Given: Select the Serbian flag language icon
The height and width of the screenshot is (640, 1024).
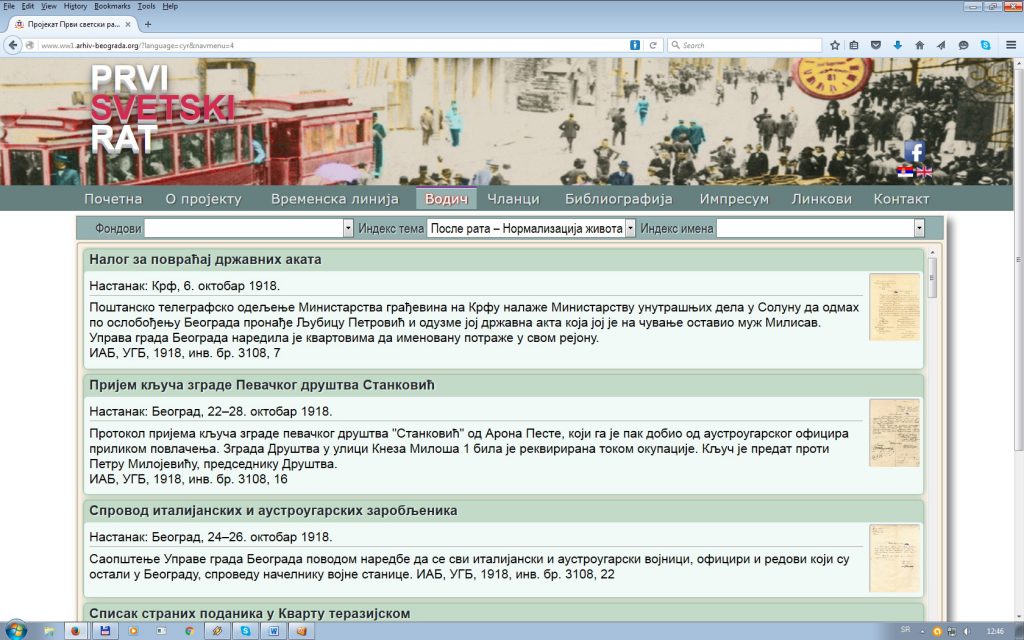Looking at the screenshot, I should coord(905,172).
